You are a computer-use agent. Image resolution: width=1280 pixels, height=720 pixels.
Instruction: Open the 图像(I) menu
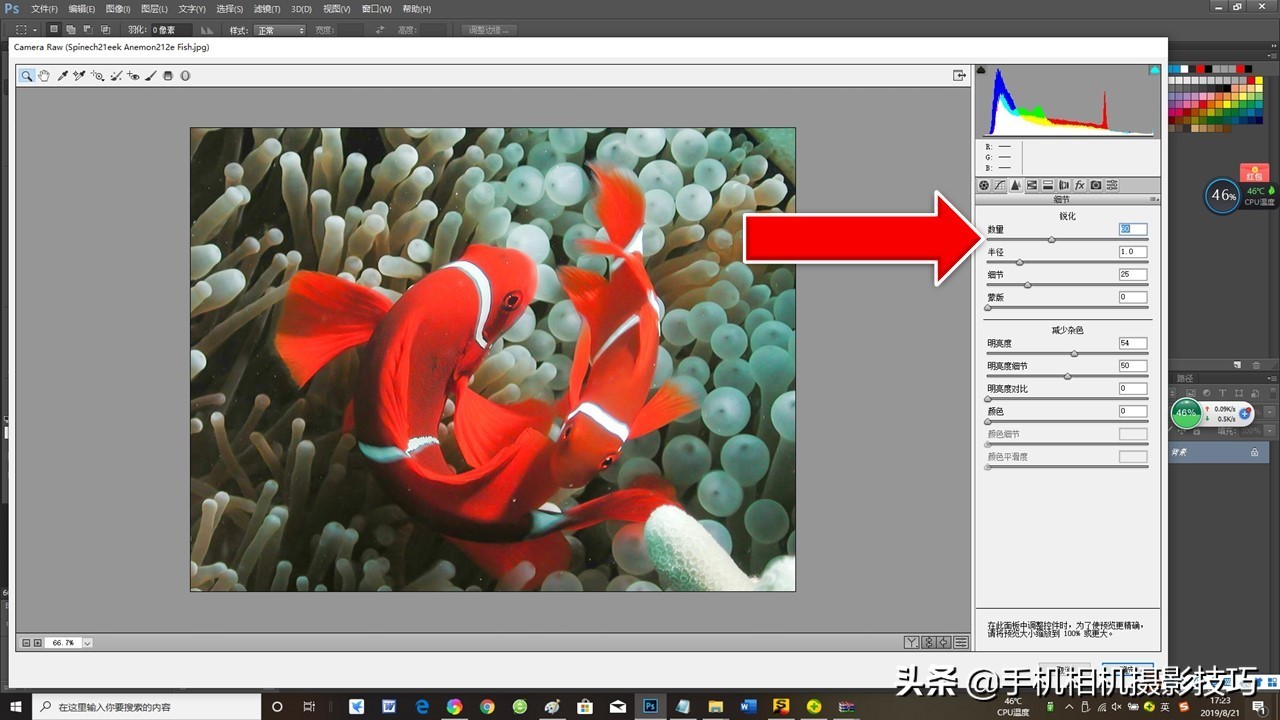117,9
